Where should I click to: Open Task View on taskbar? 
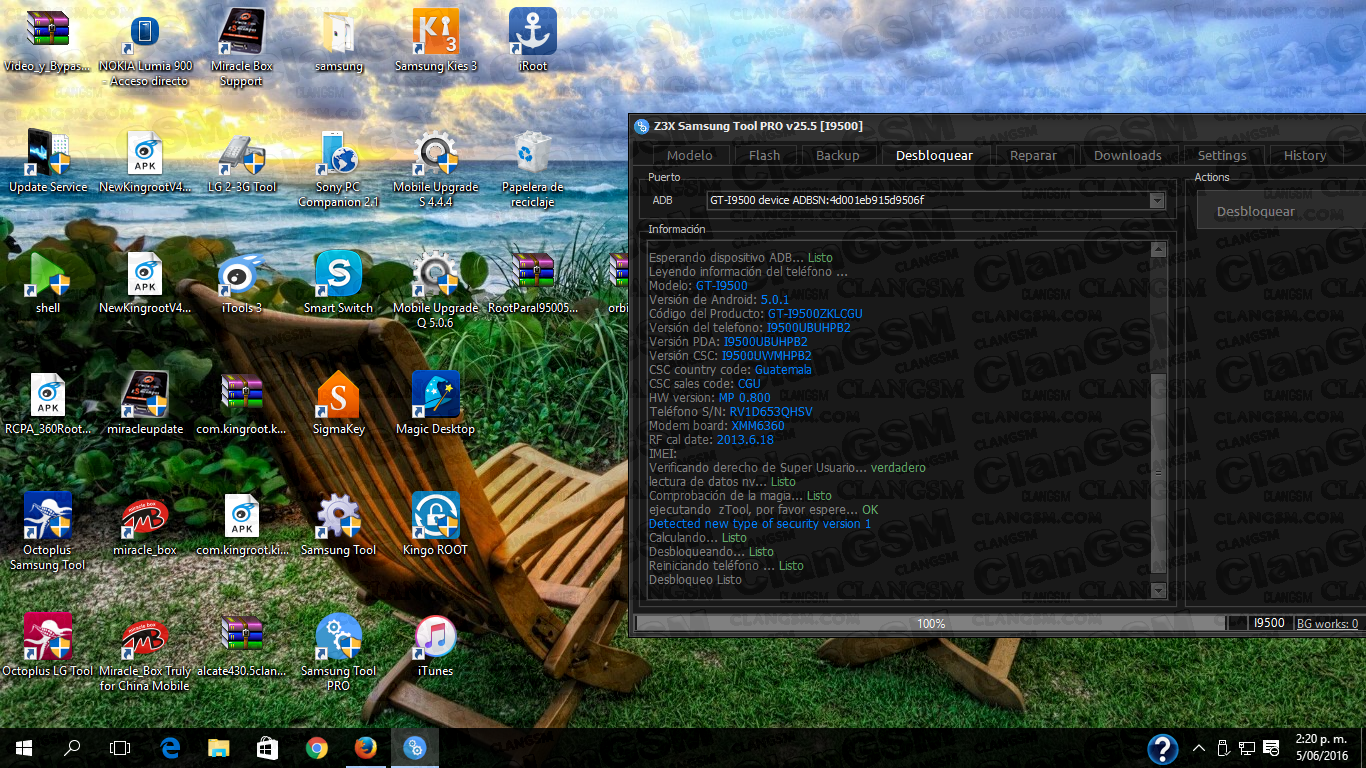click(x=120, y=747)
